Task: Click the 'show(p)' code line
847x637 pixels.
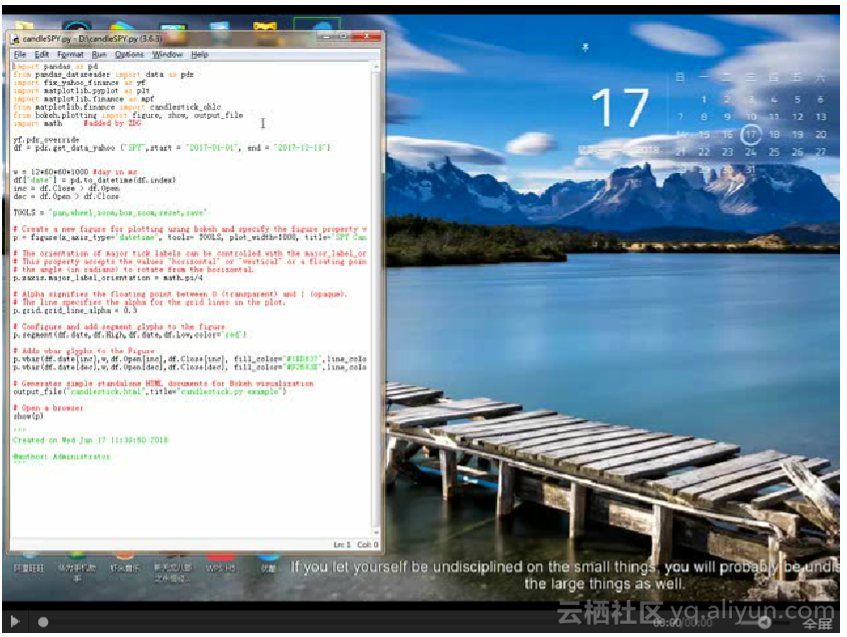Action: point(28,416)
